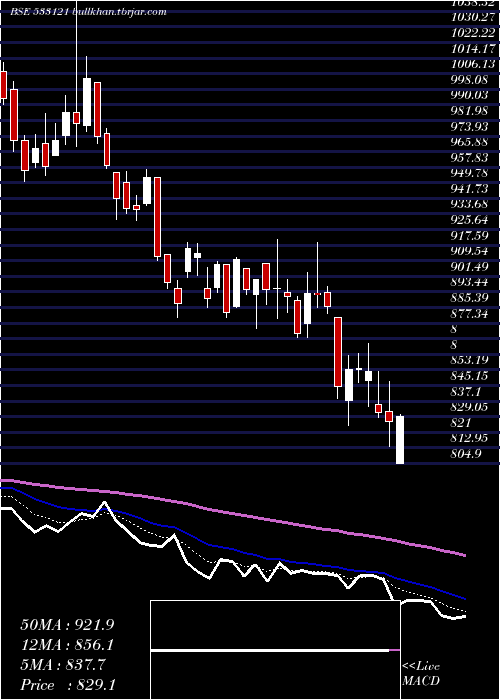The height and width of the screenshot is (700, 500).
Task: Select the 812.95 price level
Action: (x=471, y=439)
